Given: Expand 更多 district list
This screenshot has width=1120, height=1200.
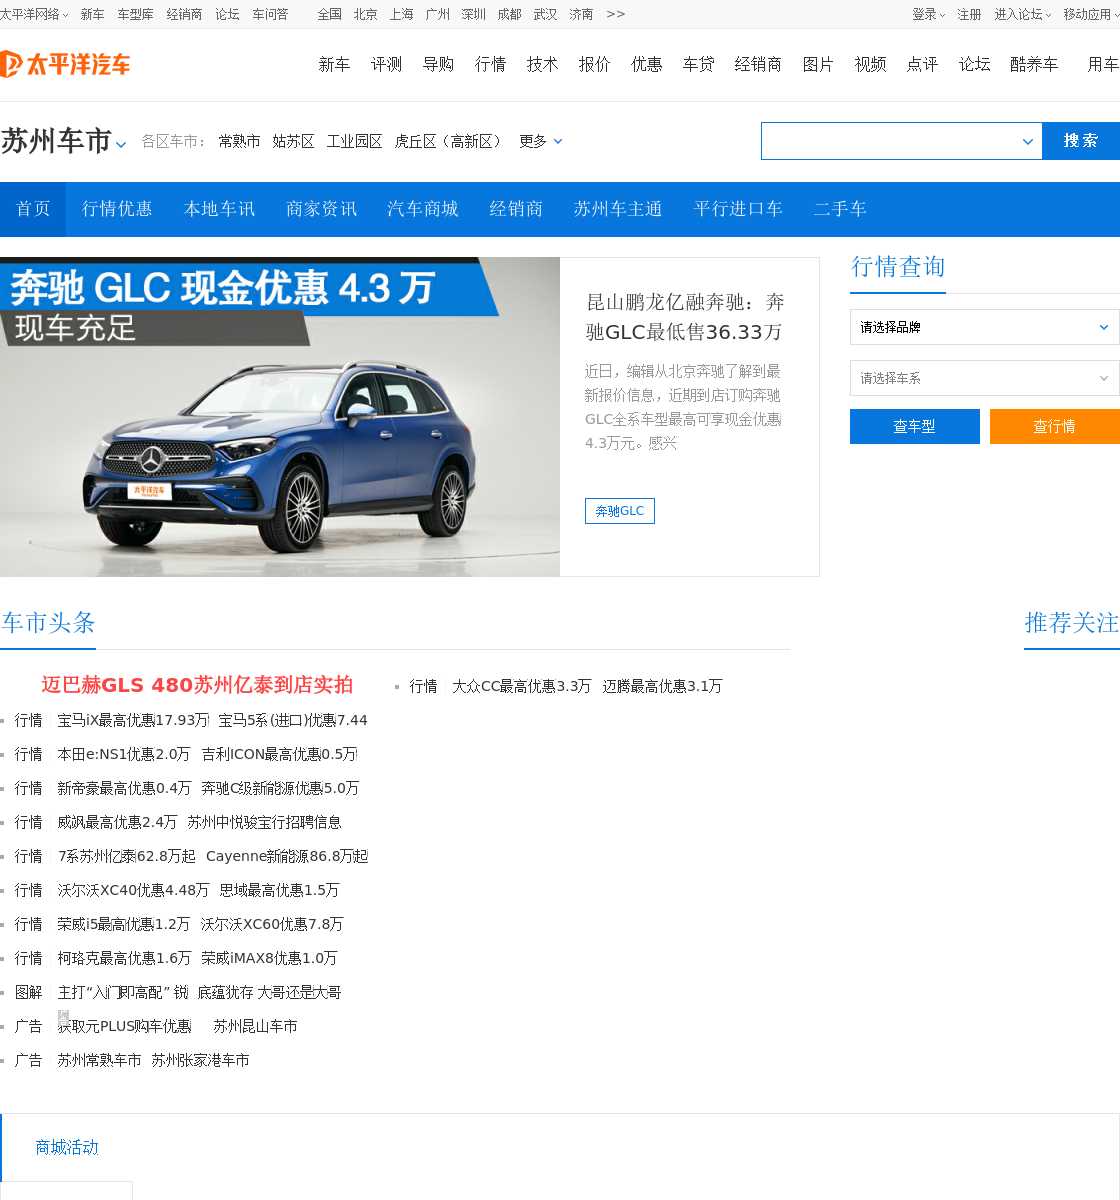Looking at the screenshot, I should (541, 141).
